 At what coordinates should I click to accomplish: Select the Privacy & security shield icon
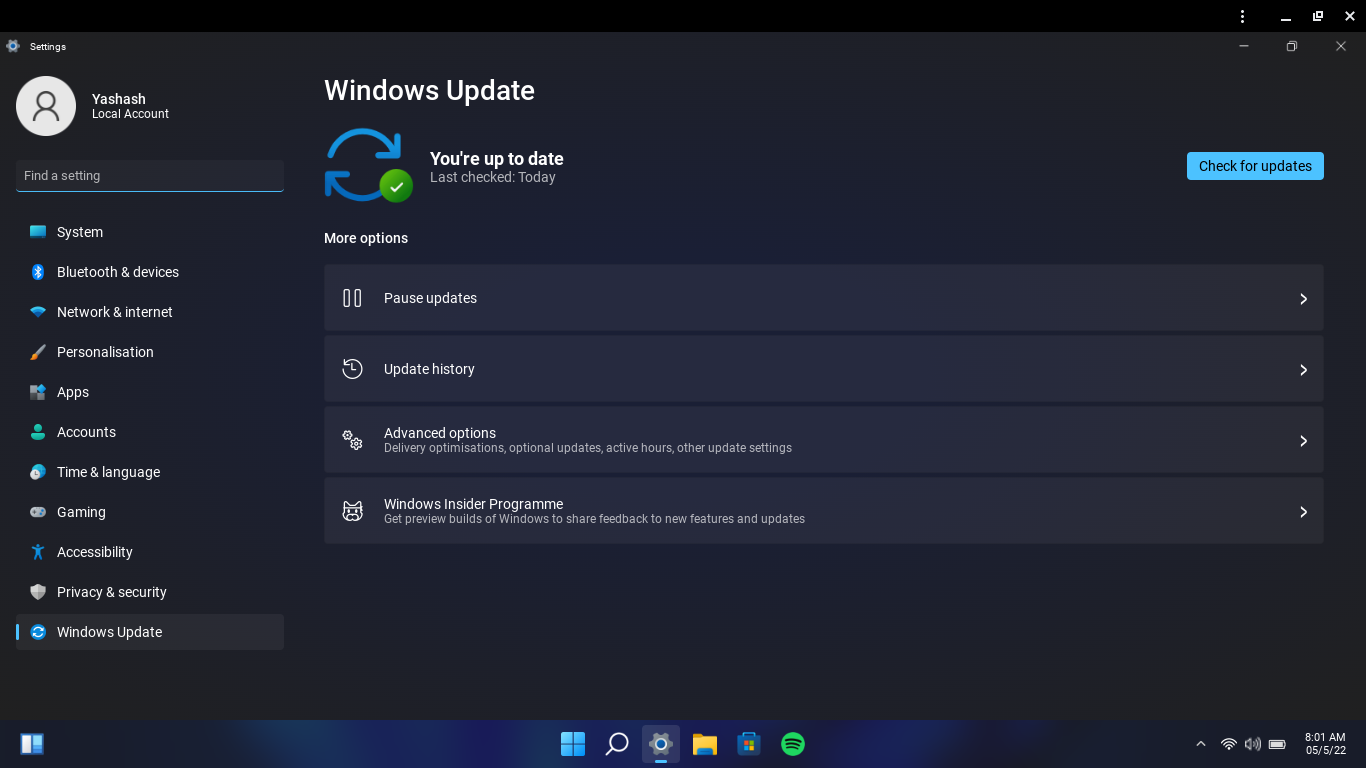(37, 592)
